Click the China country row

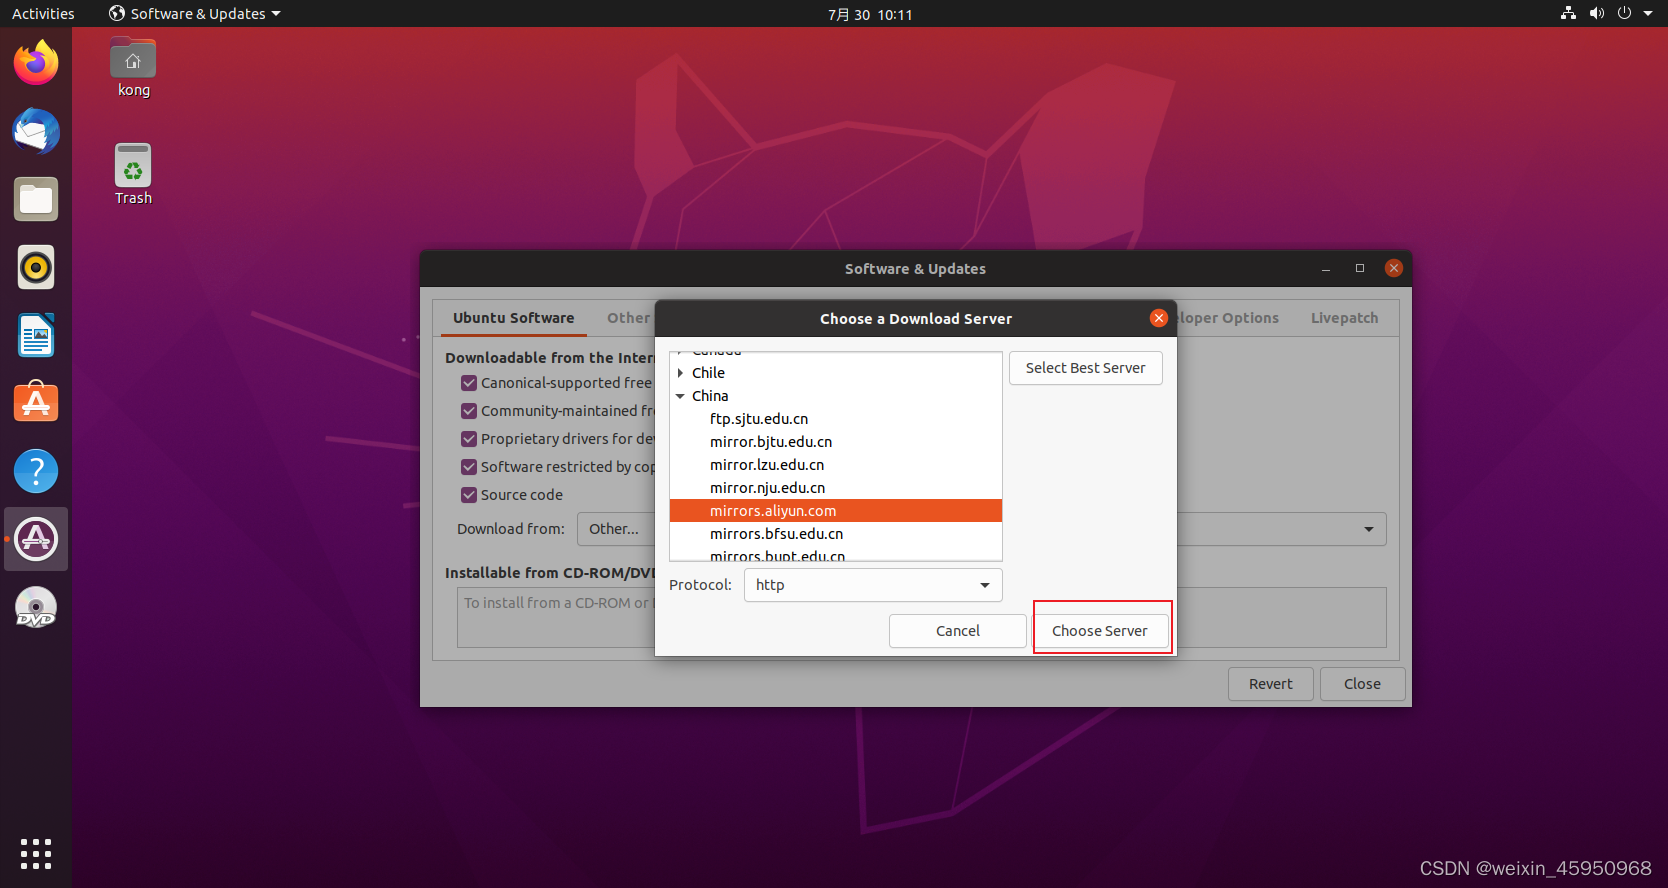(836, 396)
